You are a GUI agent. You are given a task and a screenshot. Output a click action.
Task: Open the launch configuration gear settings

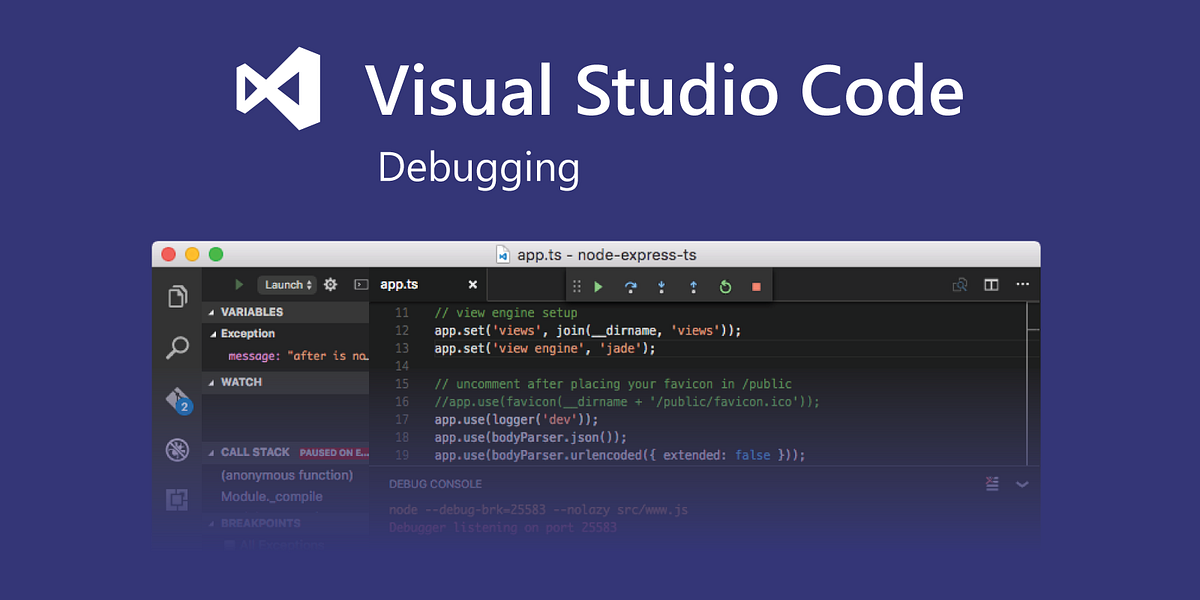pyautogui.click(x=330, y=284)
